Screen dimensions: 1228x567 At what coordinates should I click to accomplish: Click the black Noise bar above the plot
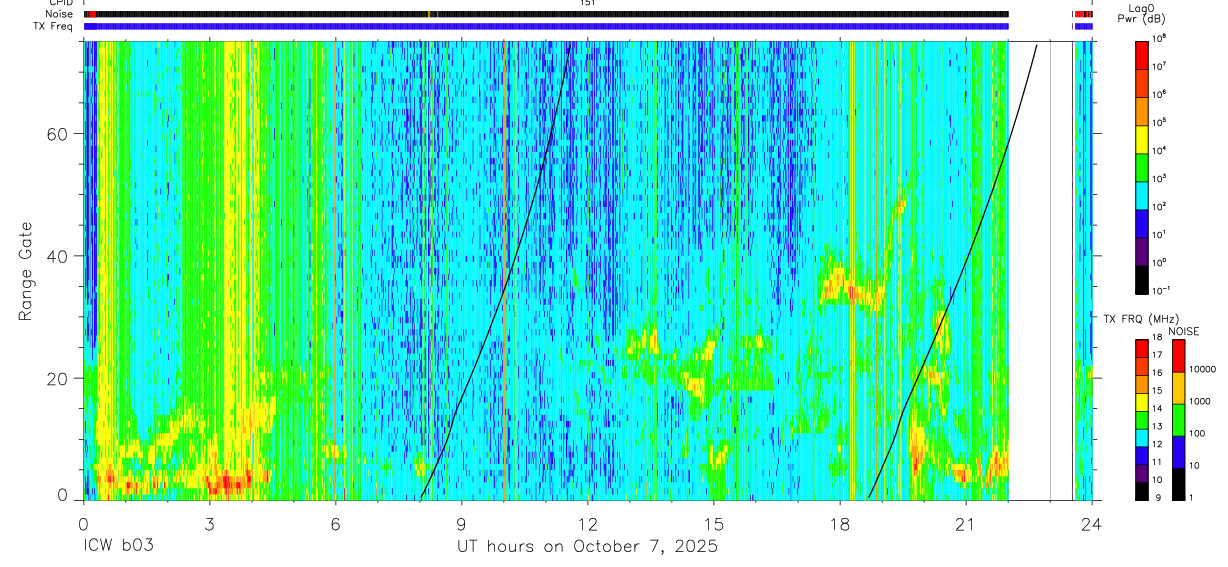point(546,14)
